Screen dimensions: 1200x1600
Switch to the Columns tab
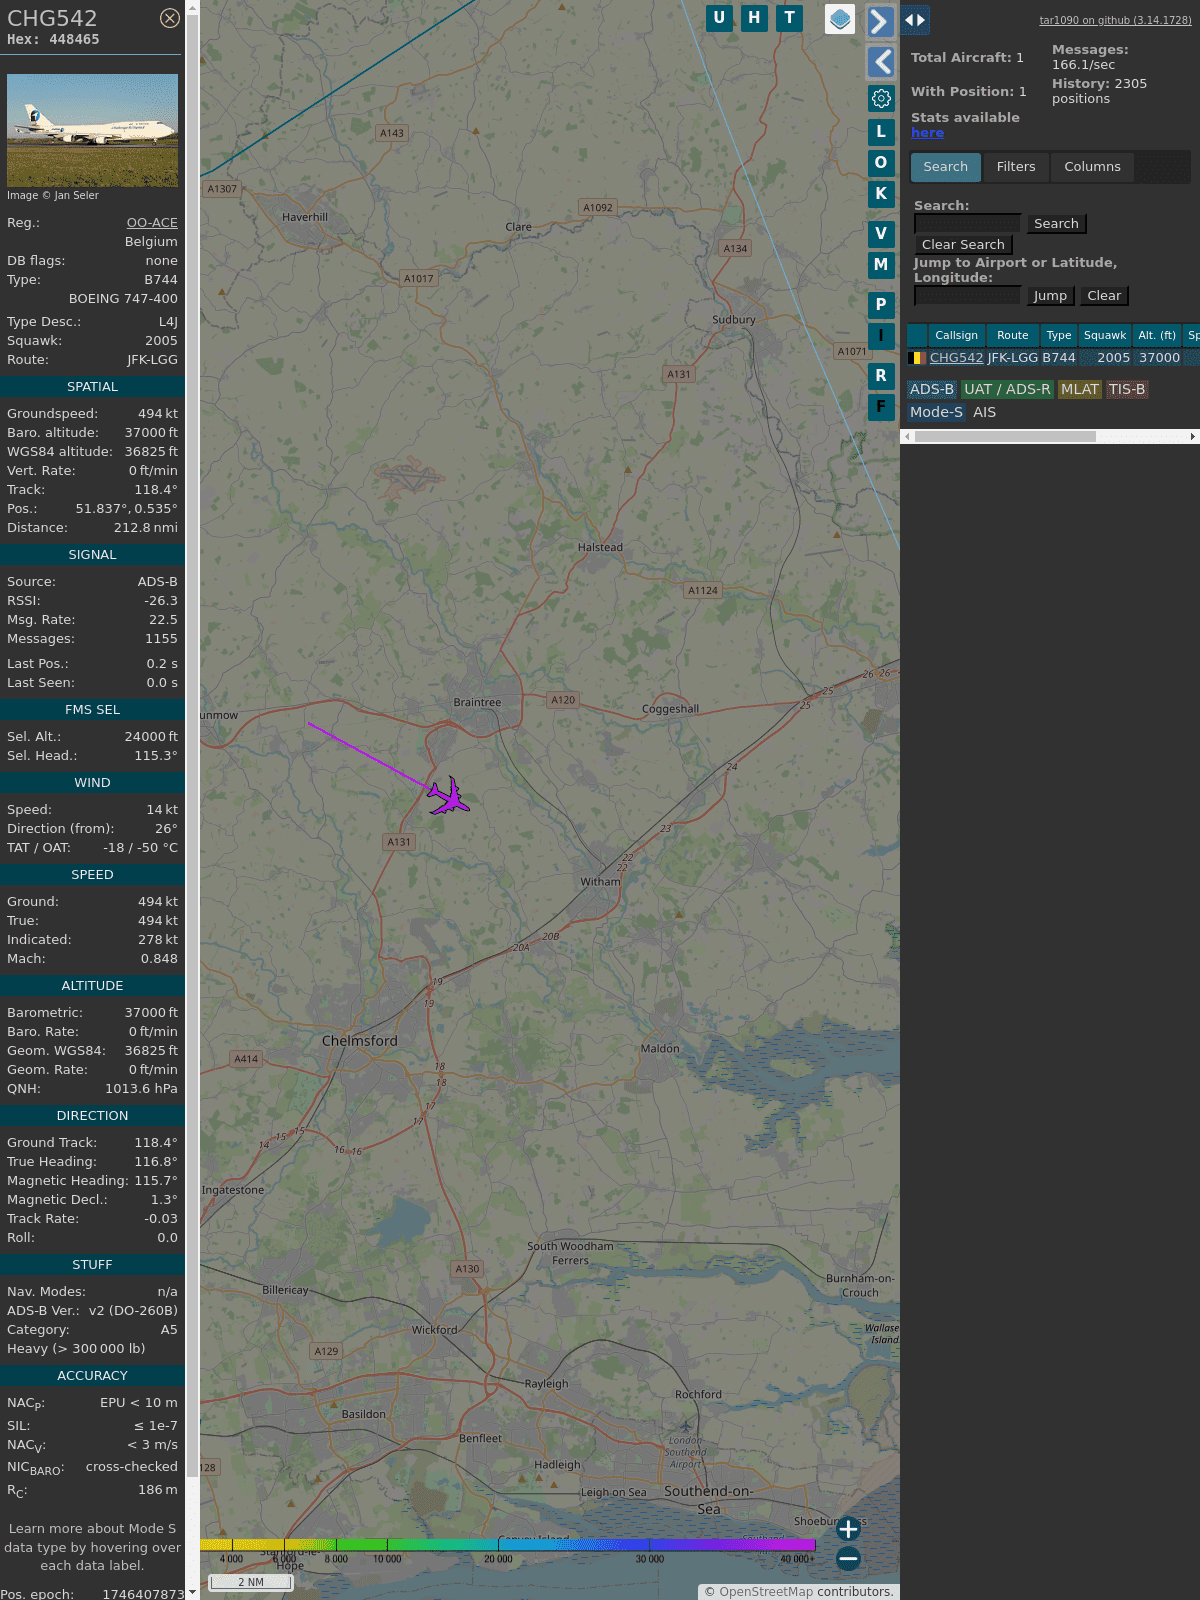pyautogui.click(x=1092, y=167)
